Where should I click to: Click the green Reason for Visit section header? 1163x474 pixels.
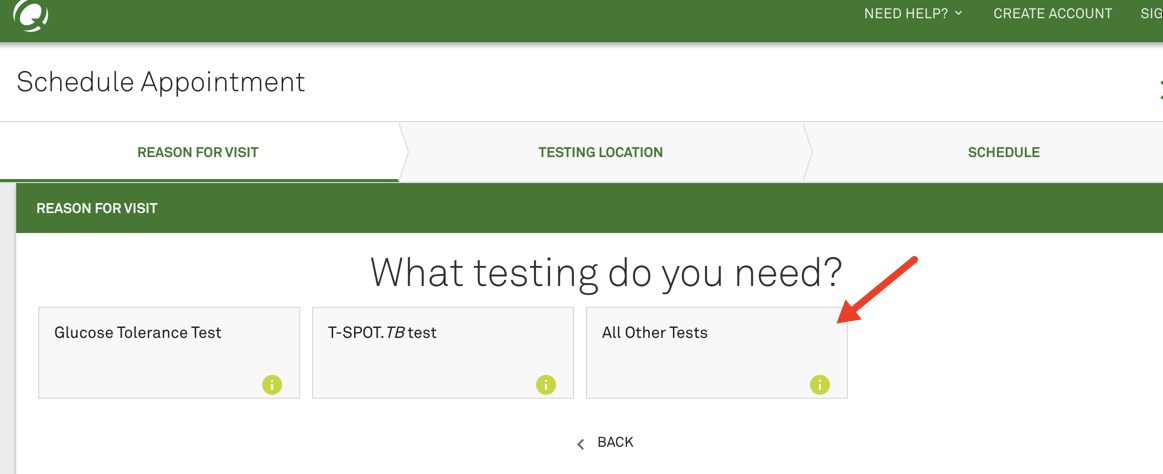(x=97, y=208)
